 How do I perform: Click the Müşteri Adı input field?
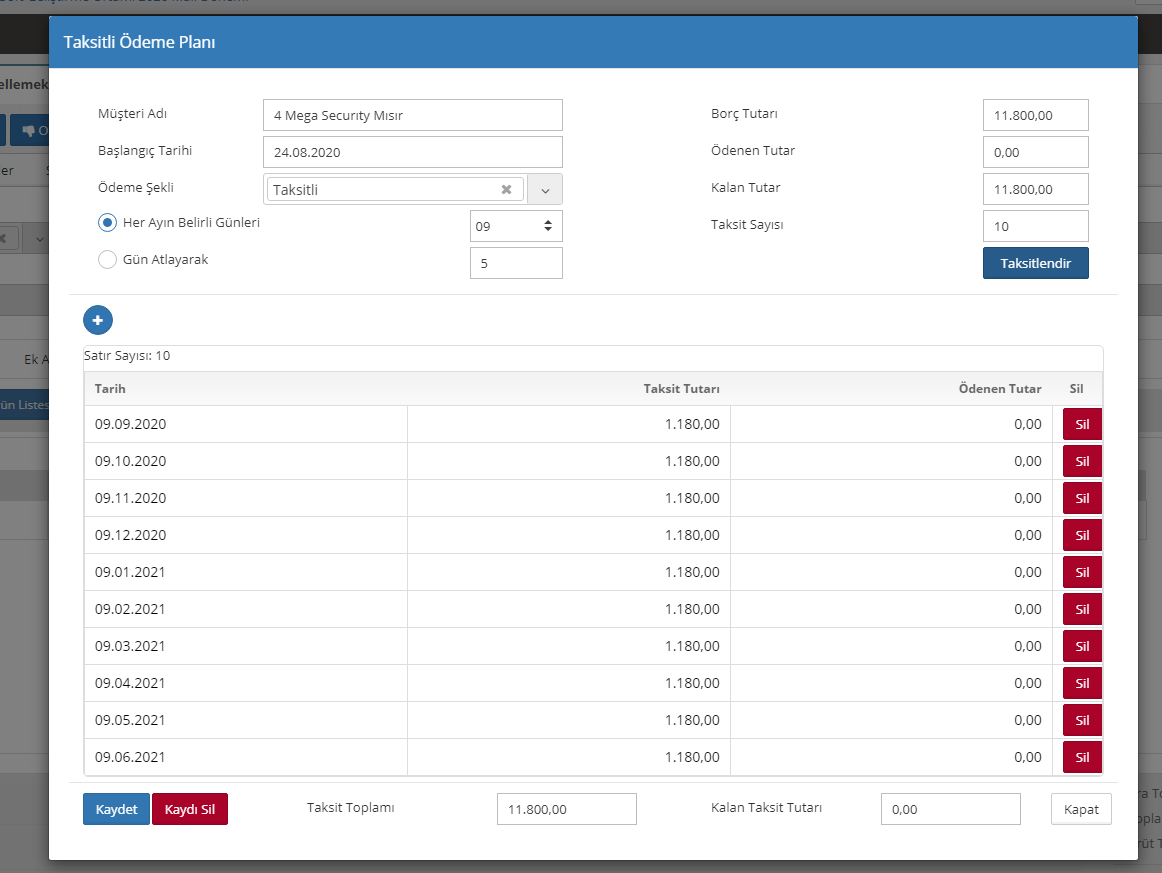coord(412,115)
